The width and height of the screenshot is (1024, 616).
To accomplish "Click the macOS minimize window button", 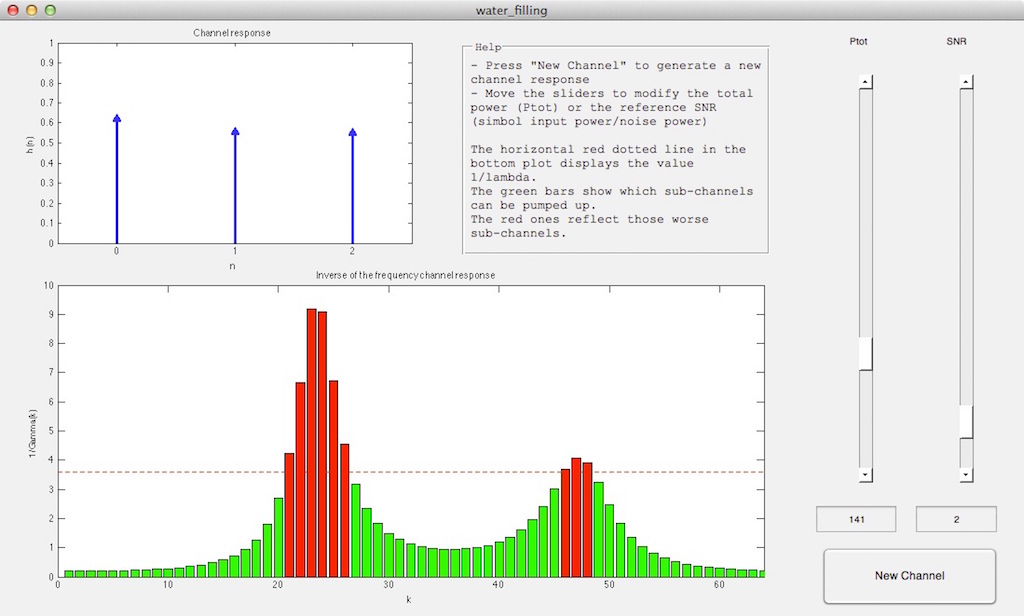I will [31, 10].
